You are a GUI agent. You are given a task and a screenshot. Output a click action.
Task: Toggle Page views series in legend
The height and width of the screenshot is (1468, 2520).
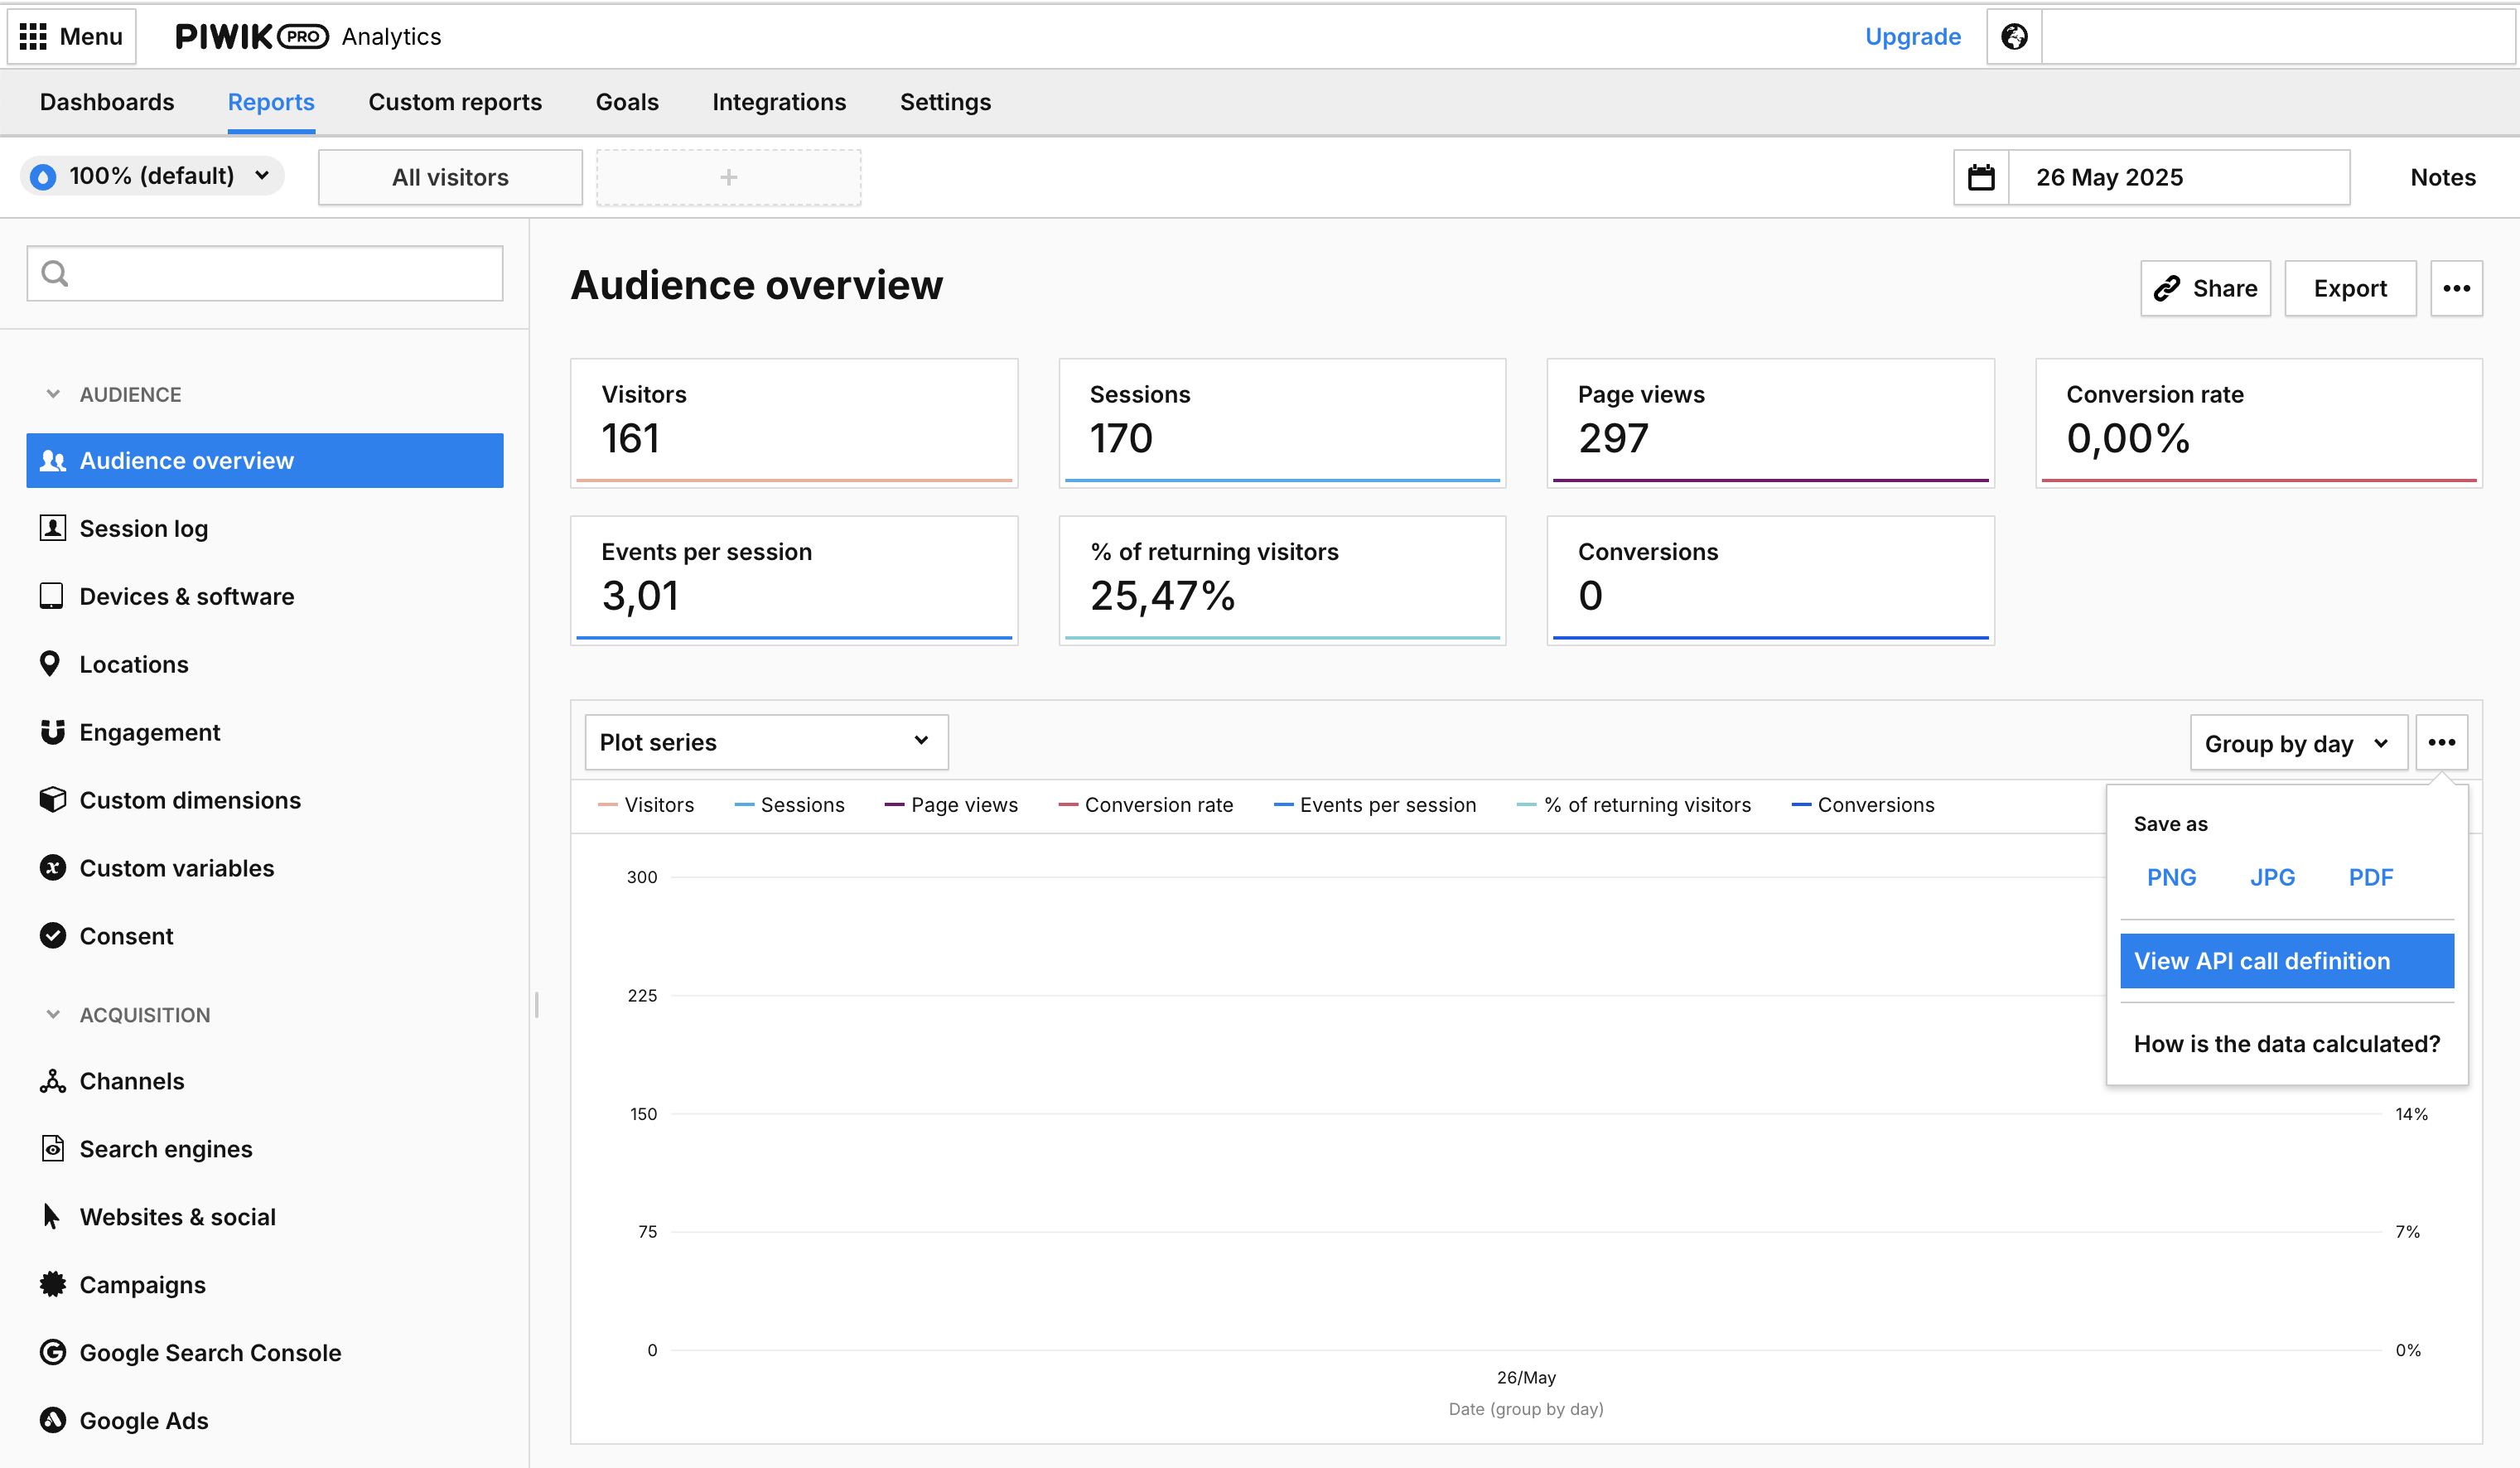[951, 805]
